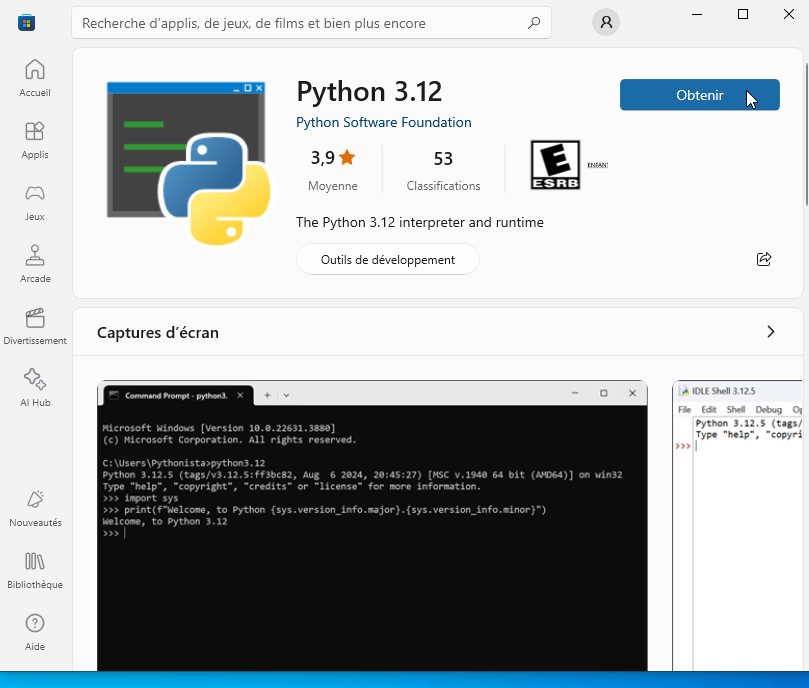This screenshot has height=688, width=809.
Task: Click the ESRB rating badge
Action: point(556,165)
